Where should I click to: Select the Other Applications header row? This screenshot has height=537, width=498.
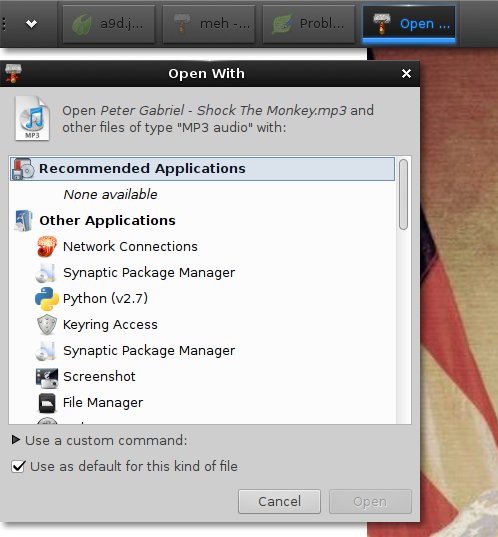tap(202, 220)
